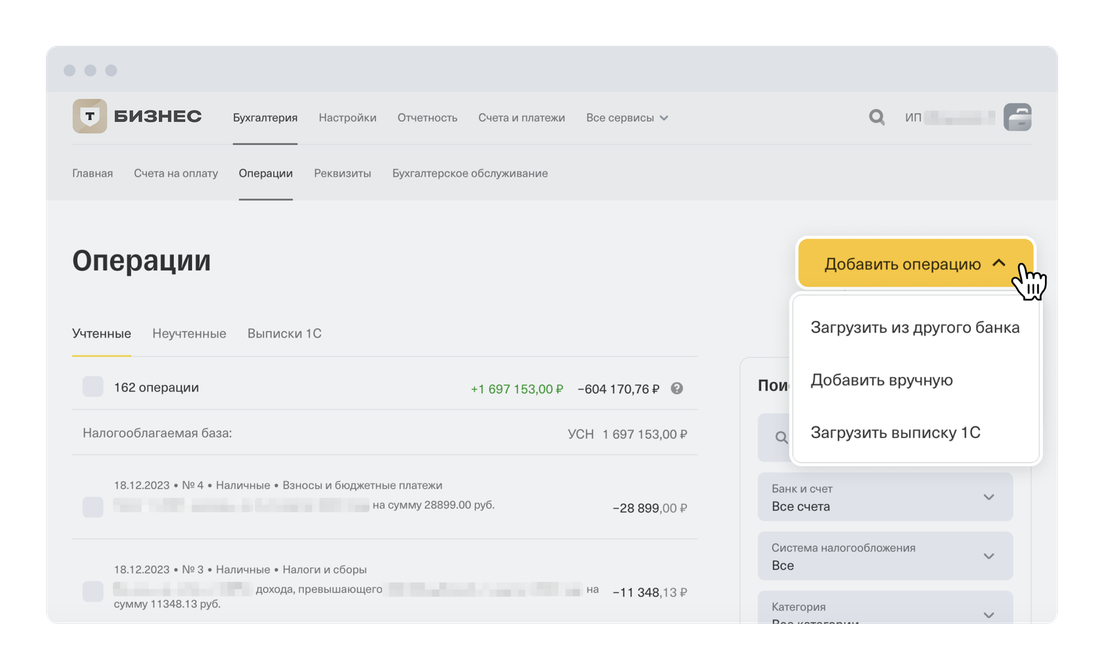This screenshot has width=1104, height=670.
Task: Select Загрузить выписку 1С option
Action: (x=895, y=433)
